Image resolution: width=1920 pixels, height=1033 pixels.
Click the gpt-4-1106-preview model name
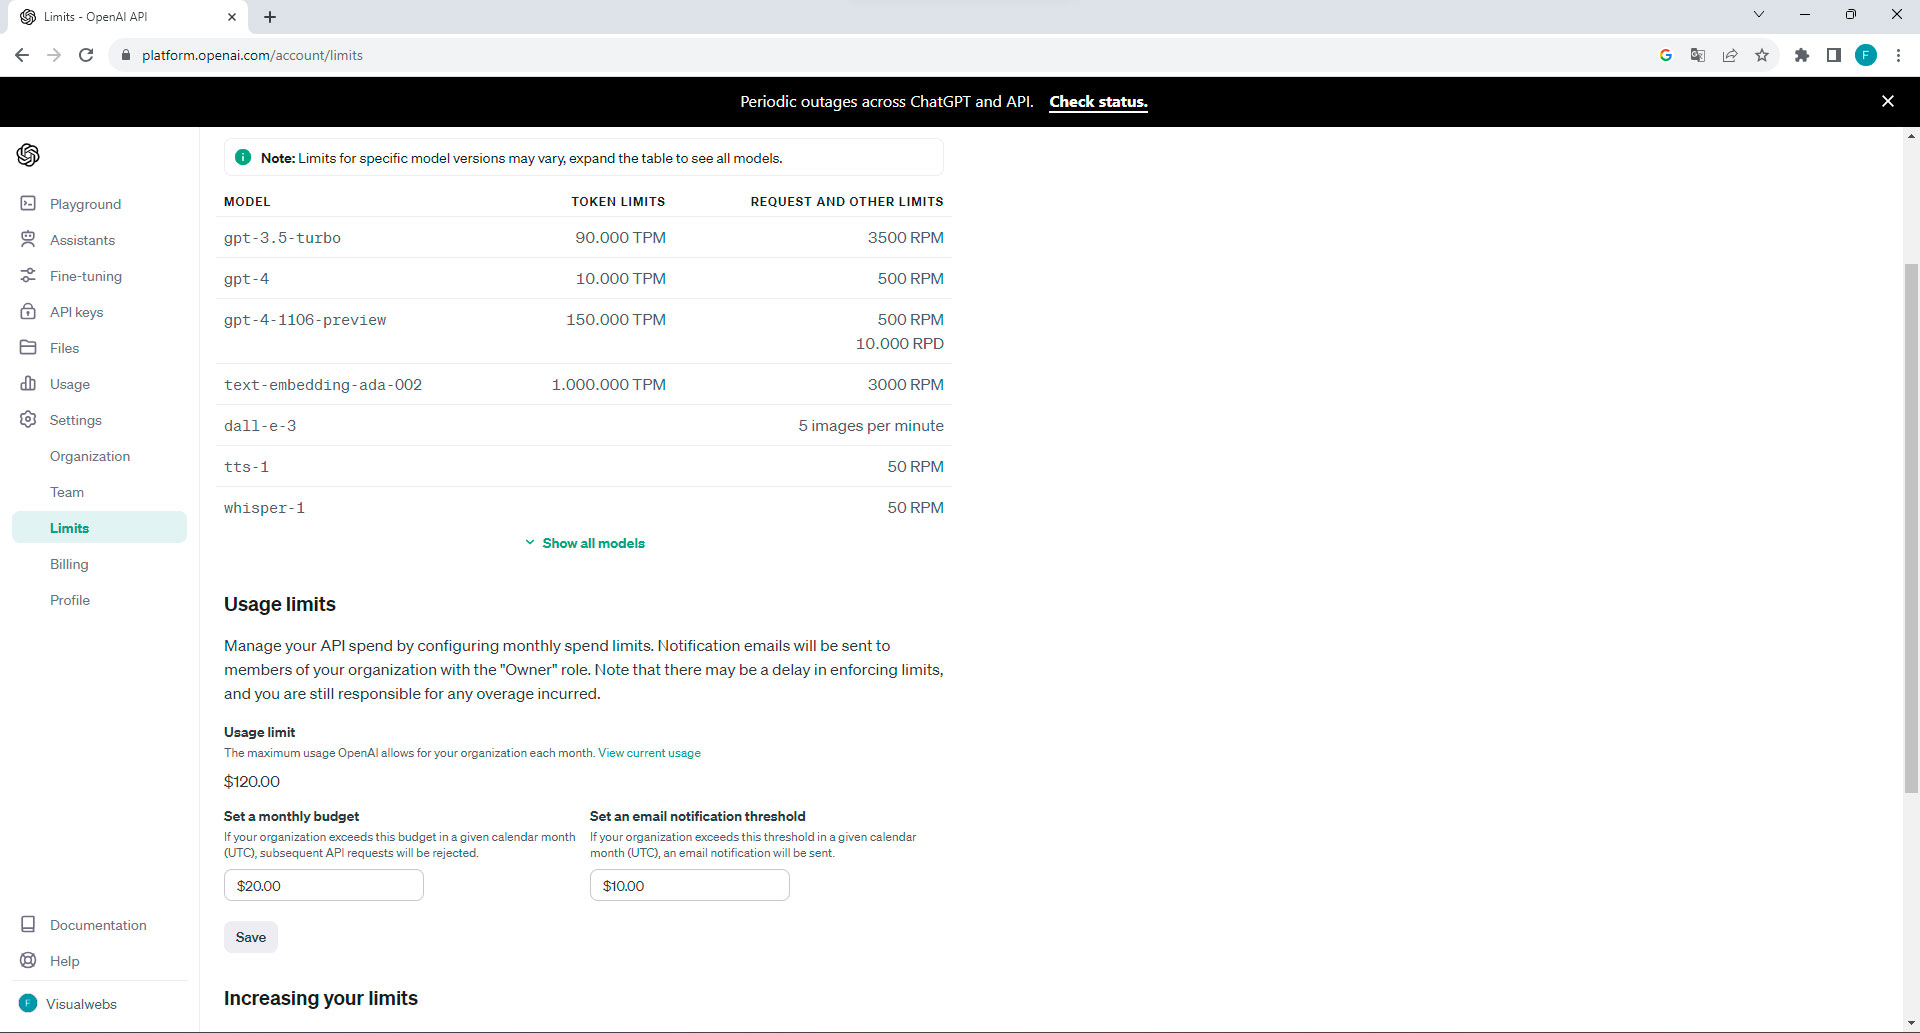pos(305,320)
